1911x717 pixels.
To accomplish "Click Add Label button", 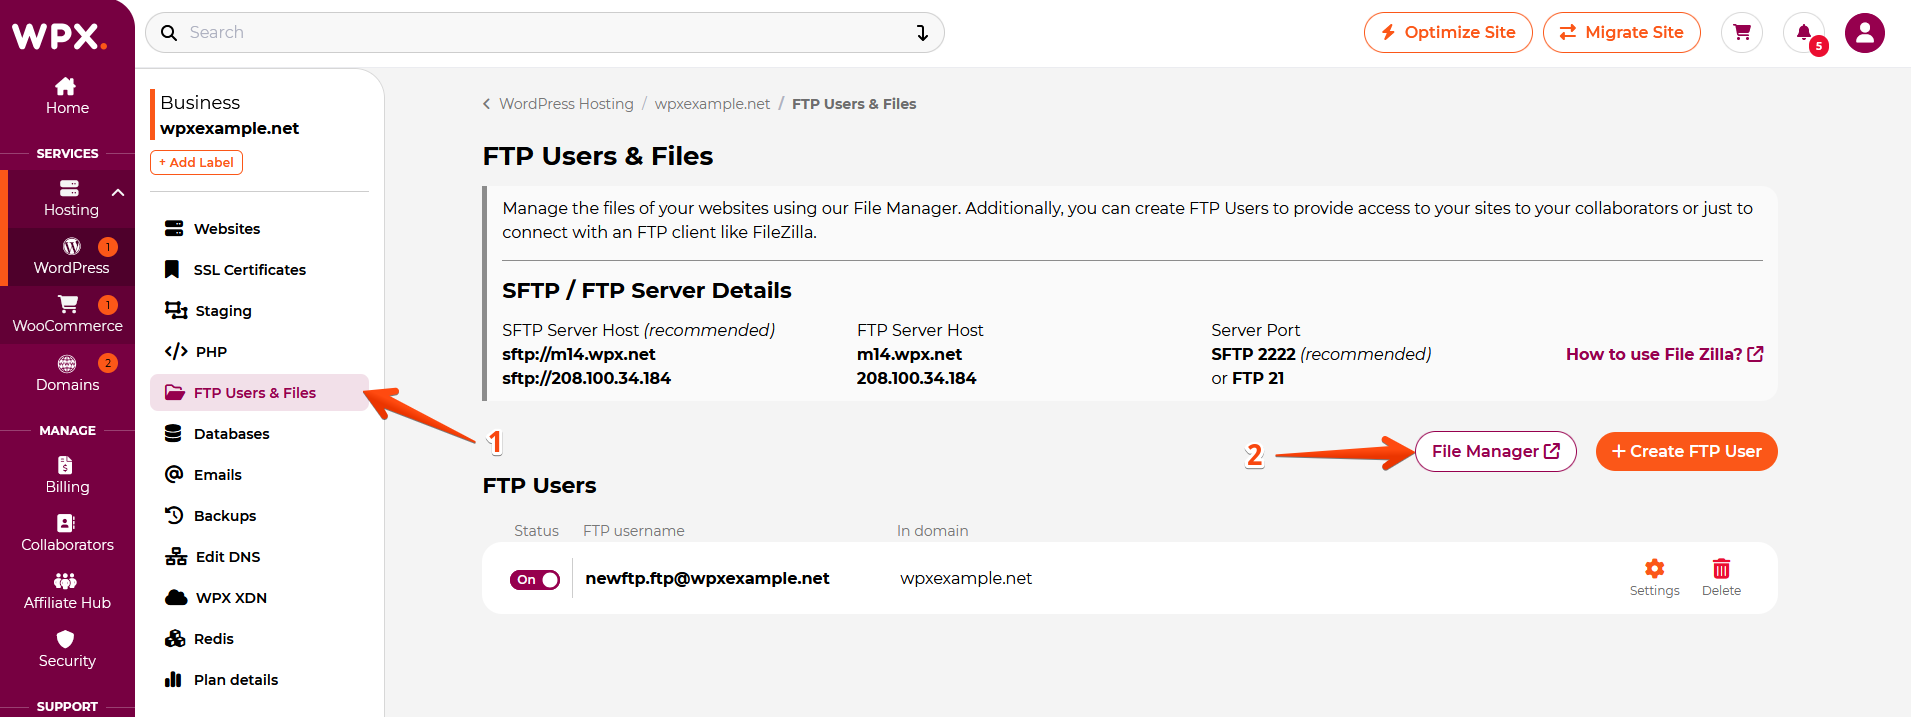I will [x=196, y=162].
